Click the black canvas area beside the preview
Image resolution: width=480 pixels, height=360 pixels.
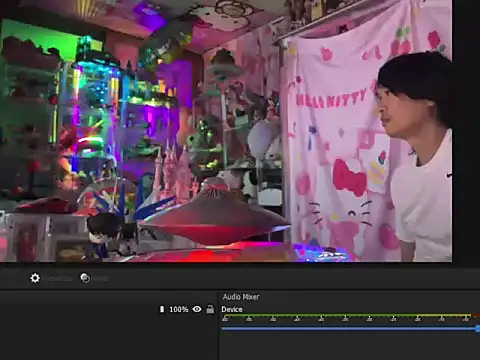tap(466, 133)
